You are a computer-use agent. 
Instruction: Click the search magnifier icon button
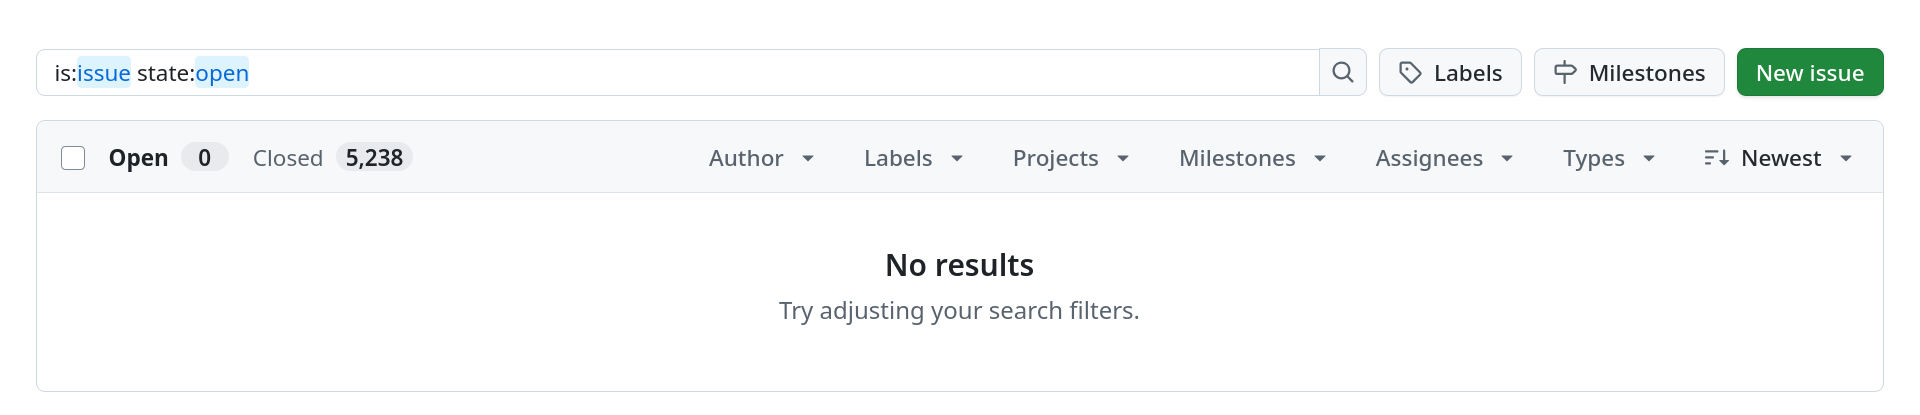1343,73
